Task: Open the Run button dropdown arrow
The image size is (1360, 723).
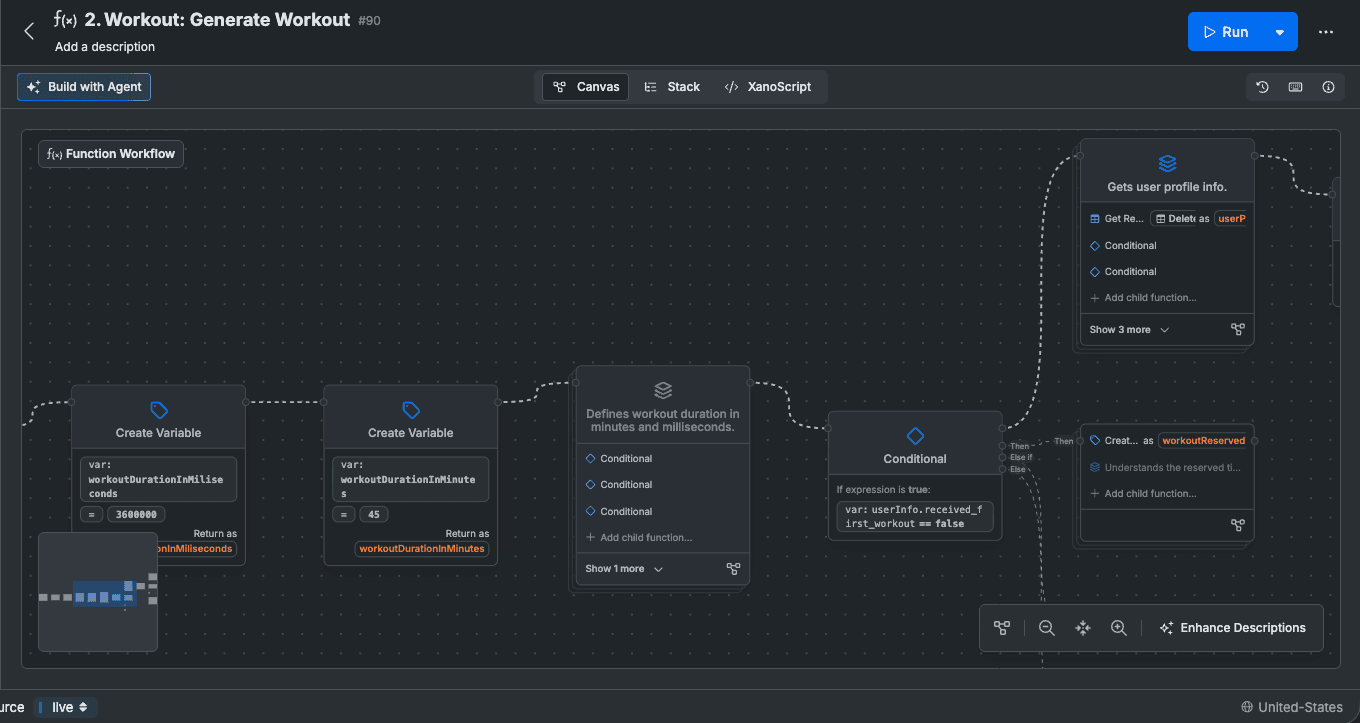Action: click(1279, 32)
